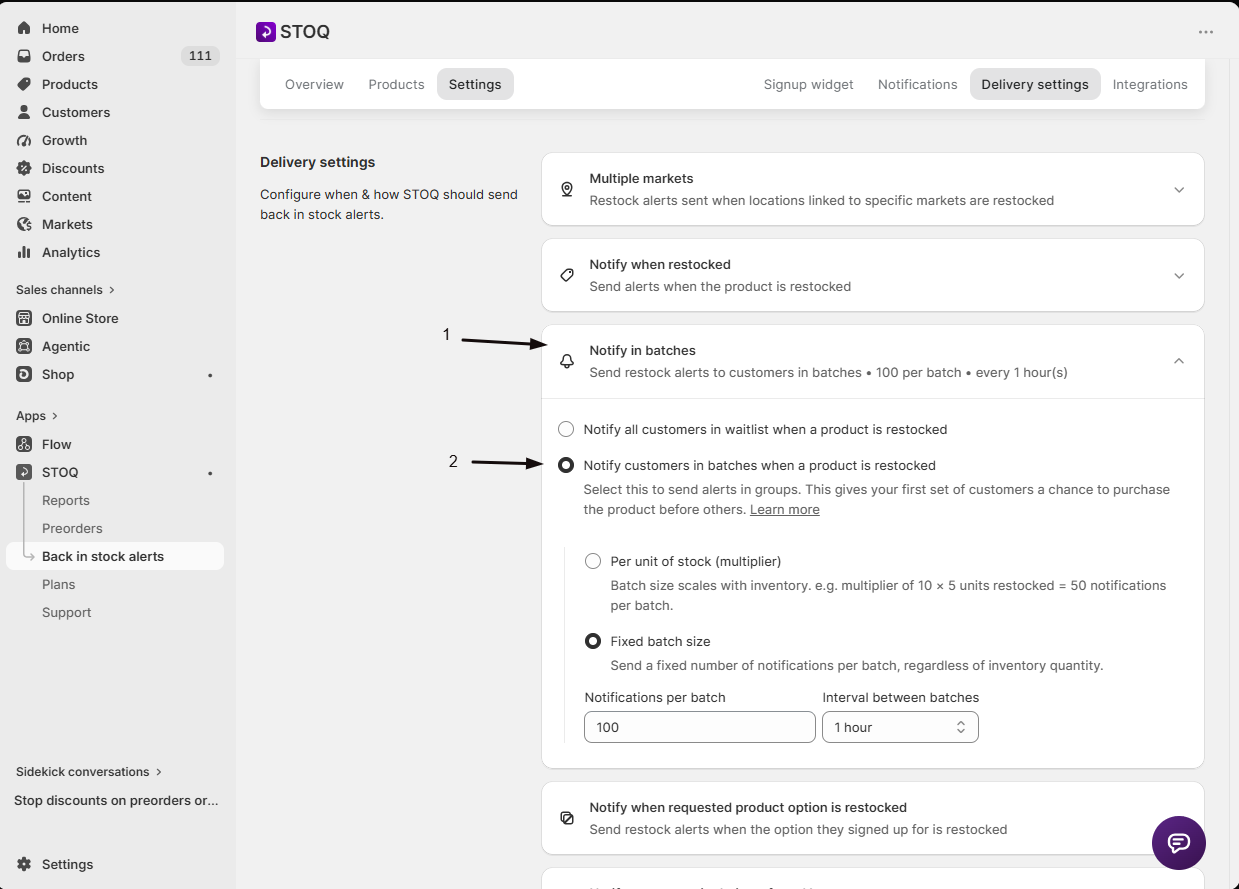Click the Notify in batches bell icon
The width and height of the screenshot is (1239, 889).
click(567, 361)
